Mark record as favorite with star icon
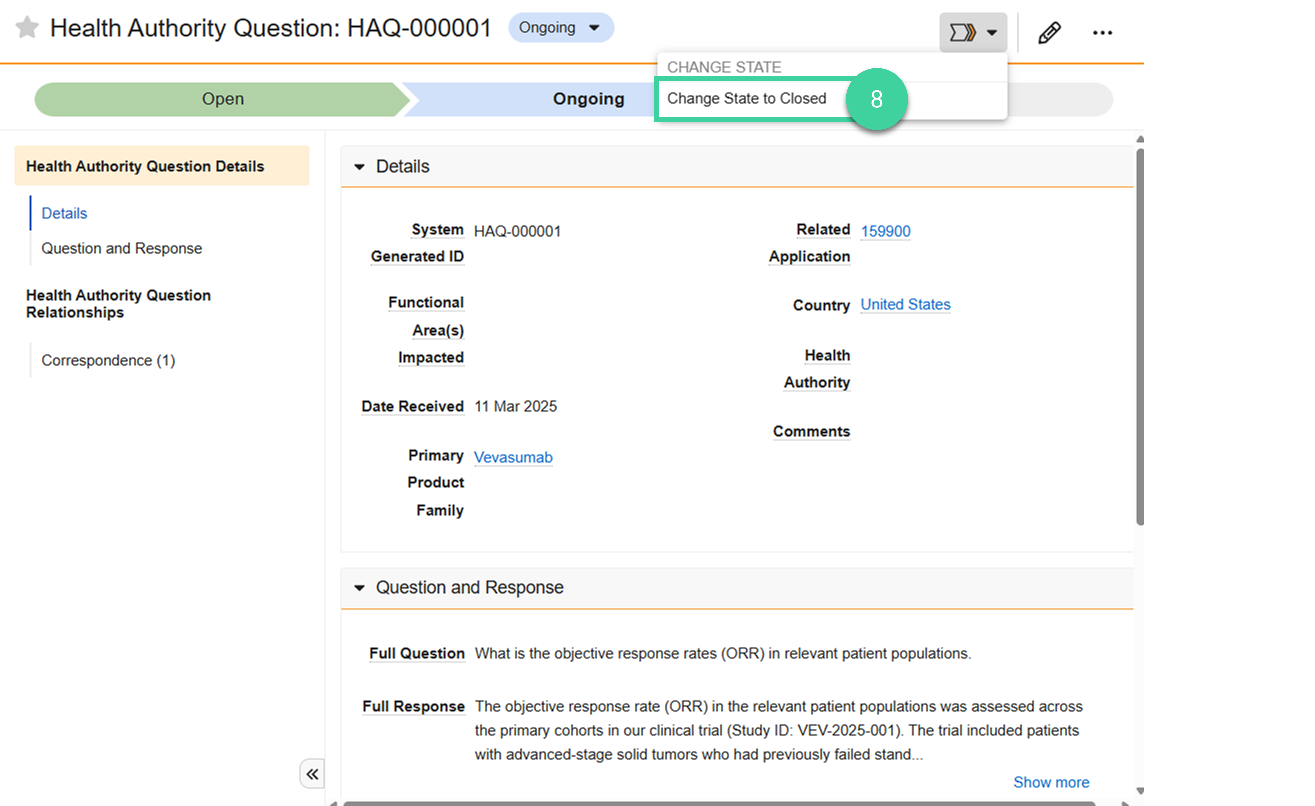 pyautogui.click(x=27, y=28)
